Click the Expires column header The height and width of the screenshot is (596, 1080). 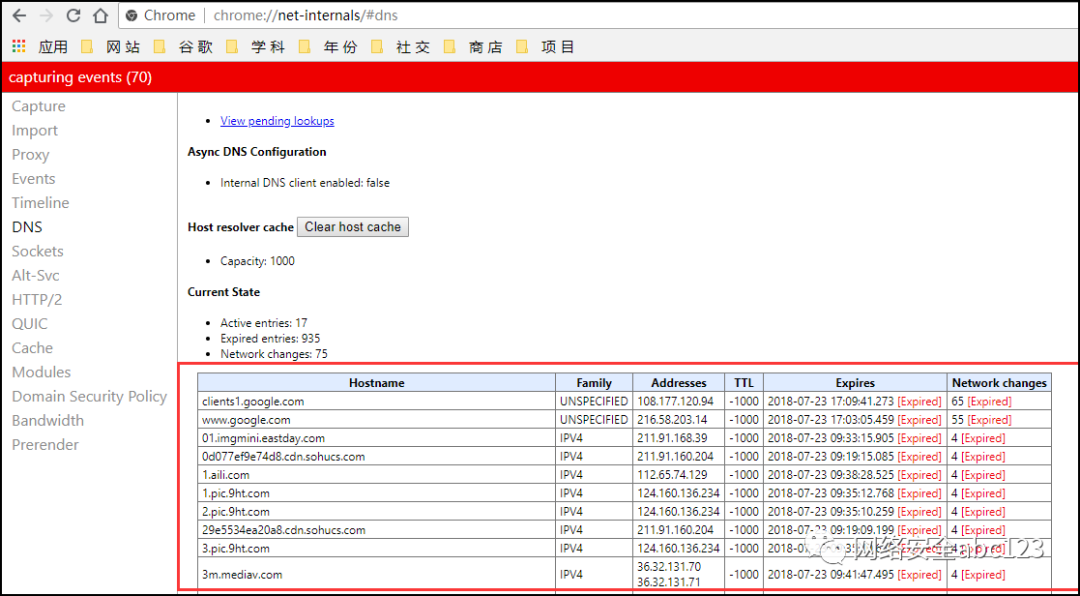[x=855, y=382]
